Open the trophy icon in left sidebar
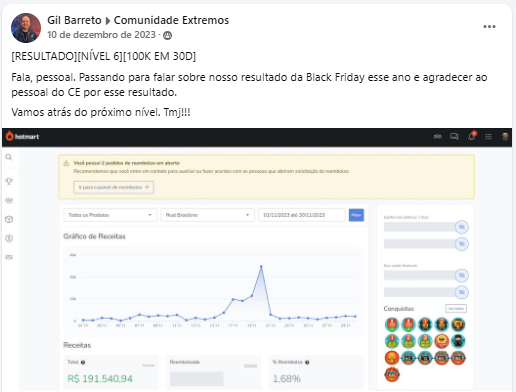The width and height of the screenshot is (516, 392). click(9, 181)
